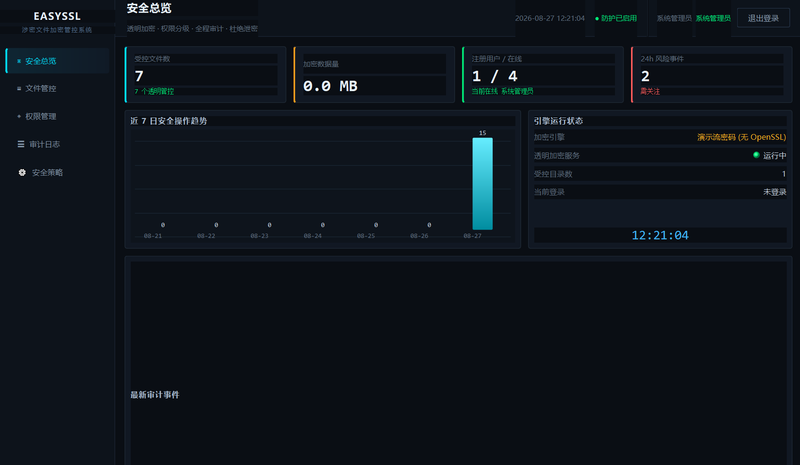Open 权限管理 from the sidebar
The width and height of the screenshot is (800, 465).
[57, 116]
